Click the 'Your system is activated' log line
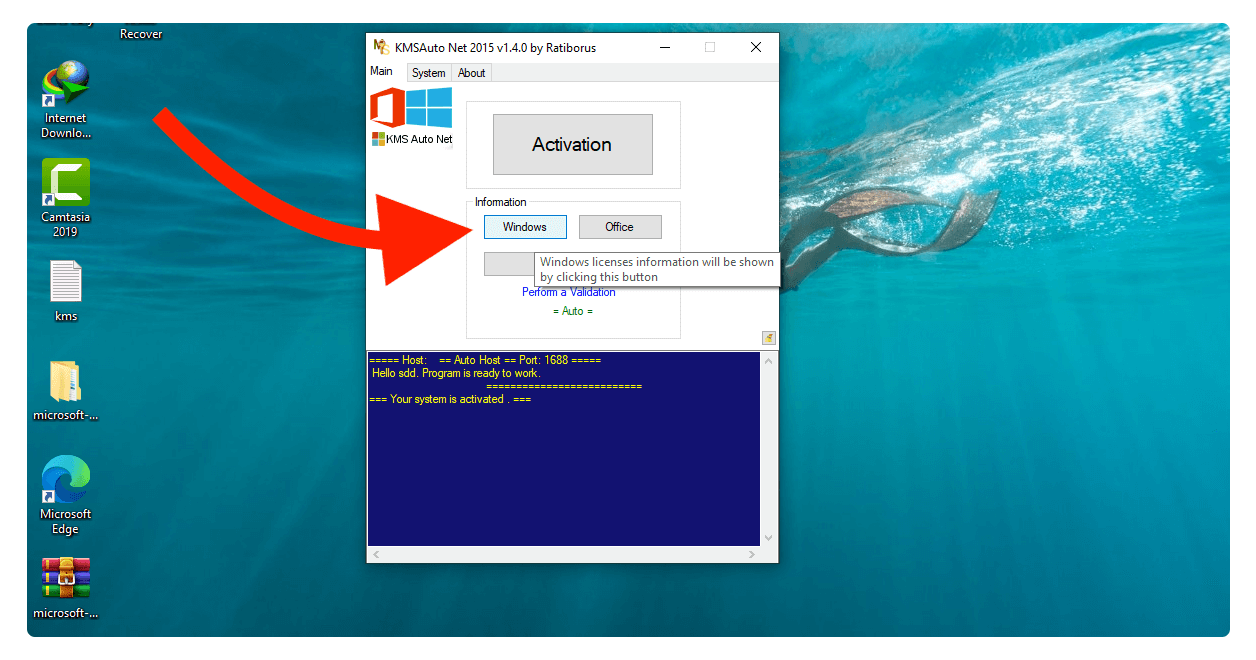The image size is (1256, 660). click(x=450, y=399)
